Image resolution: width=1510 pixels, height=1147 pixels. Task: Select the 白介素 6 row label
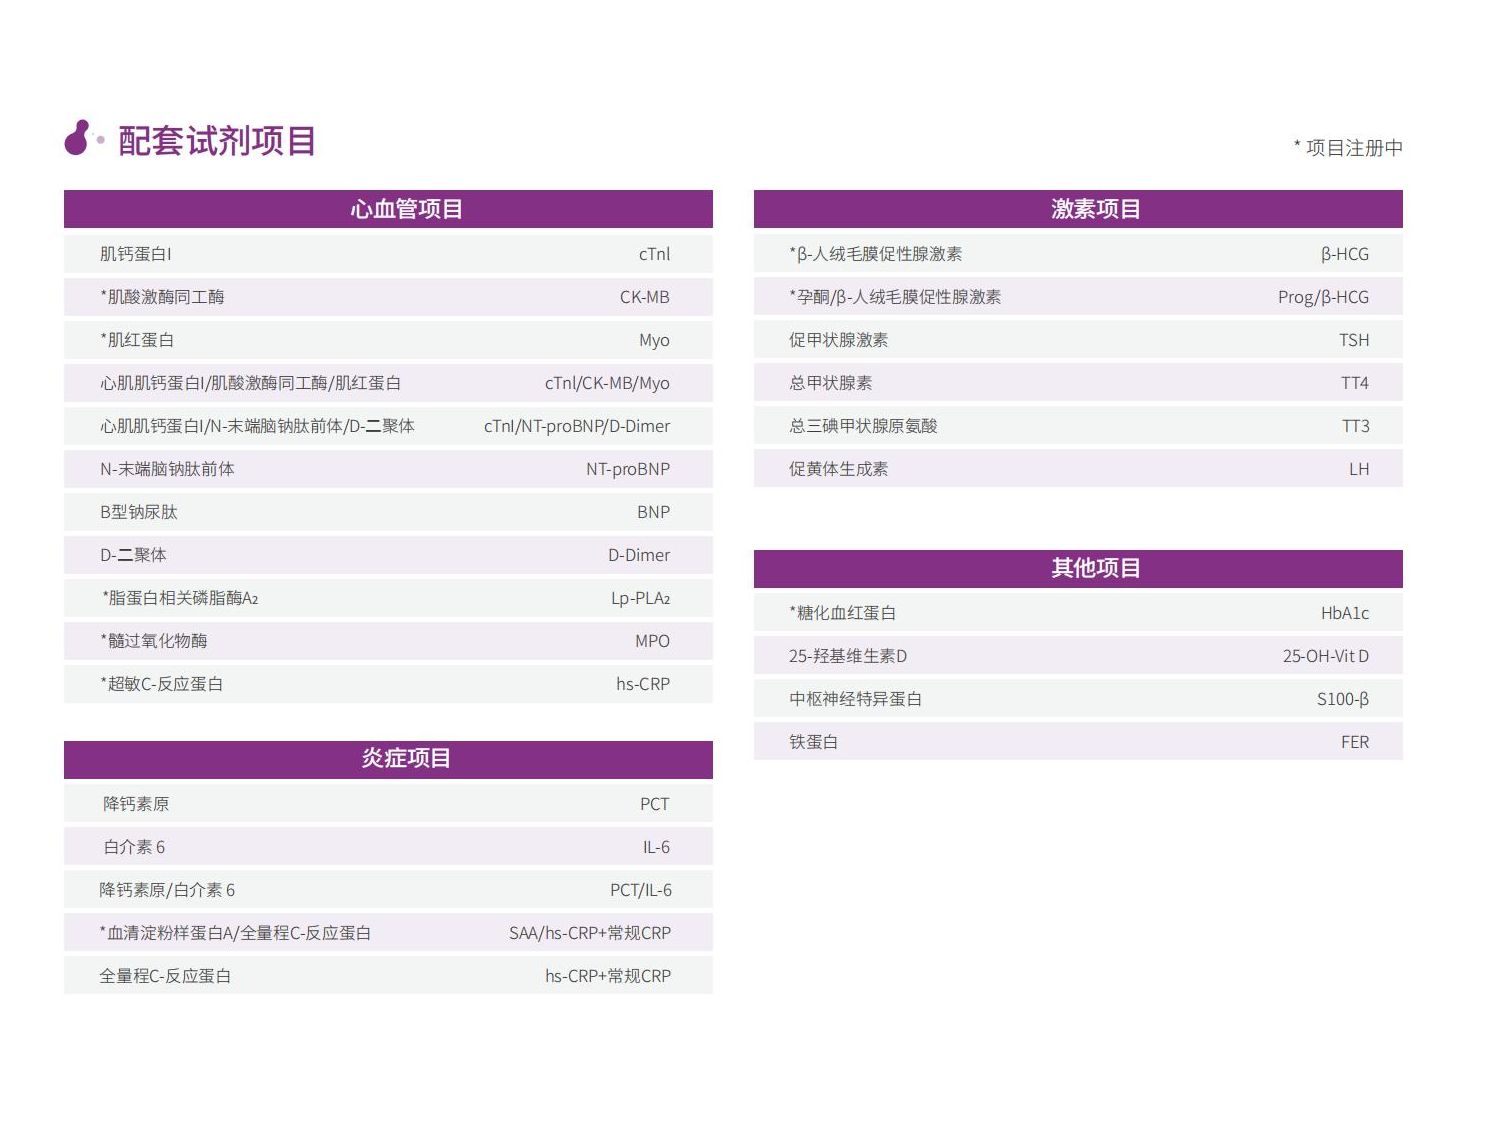pos(134,847)
